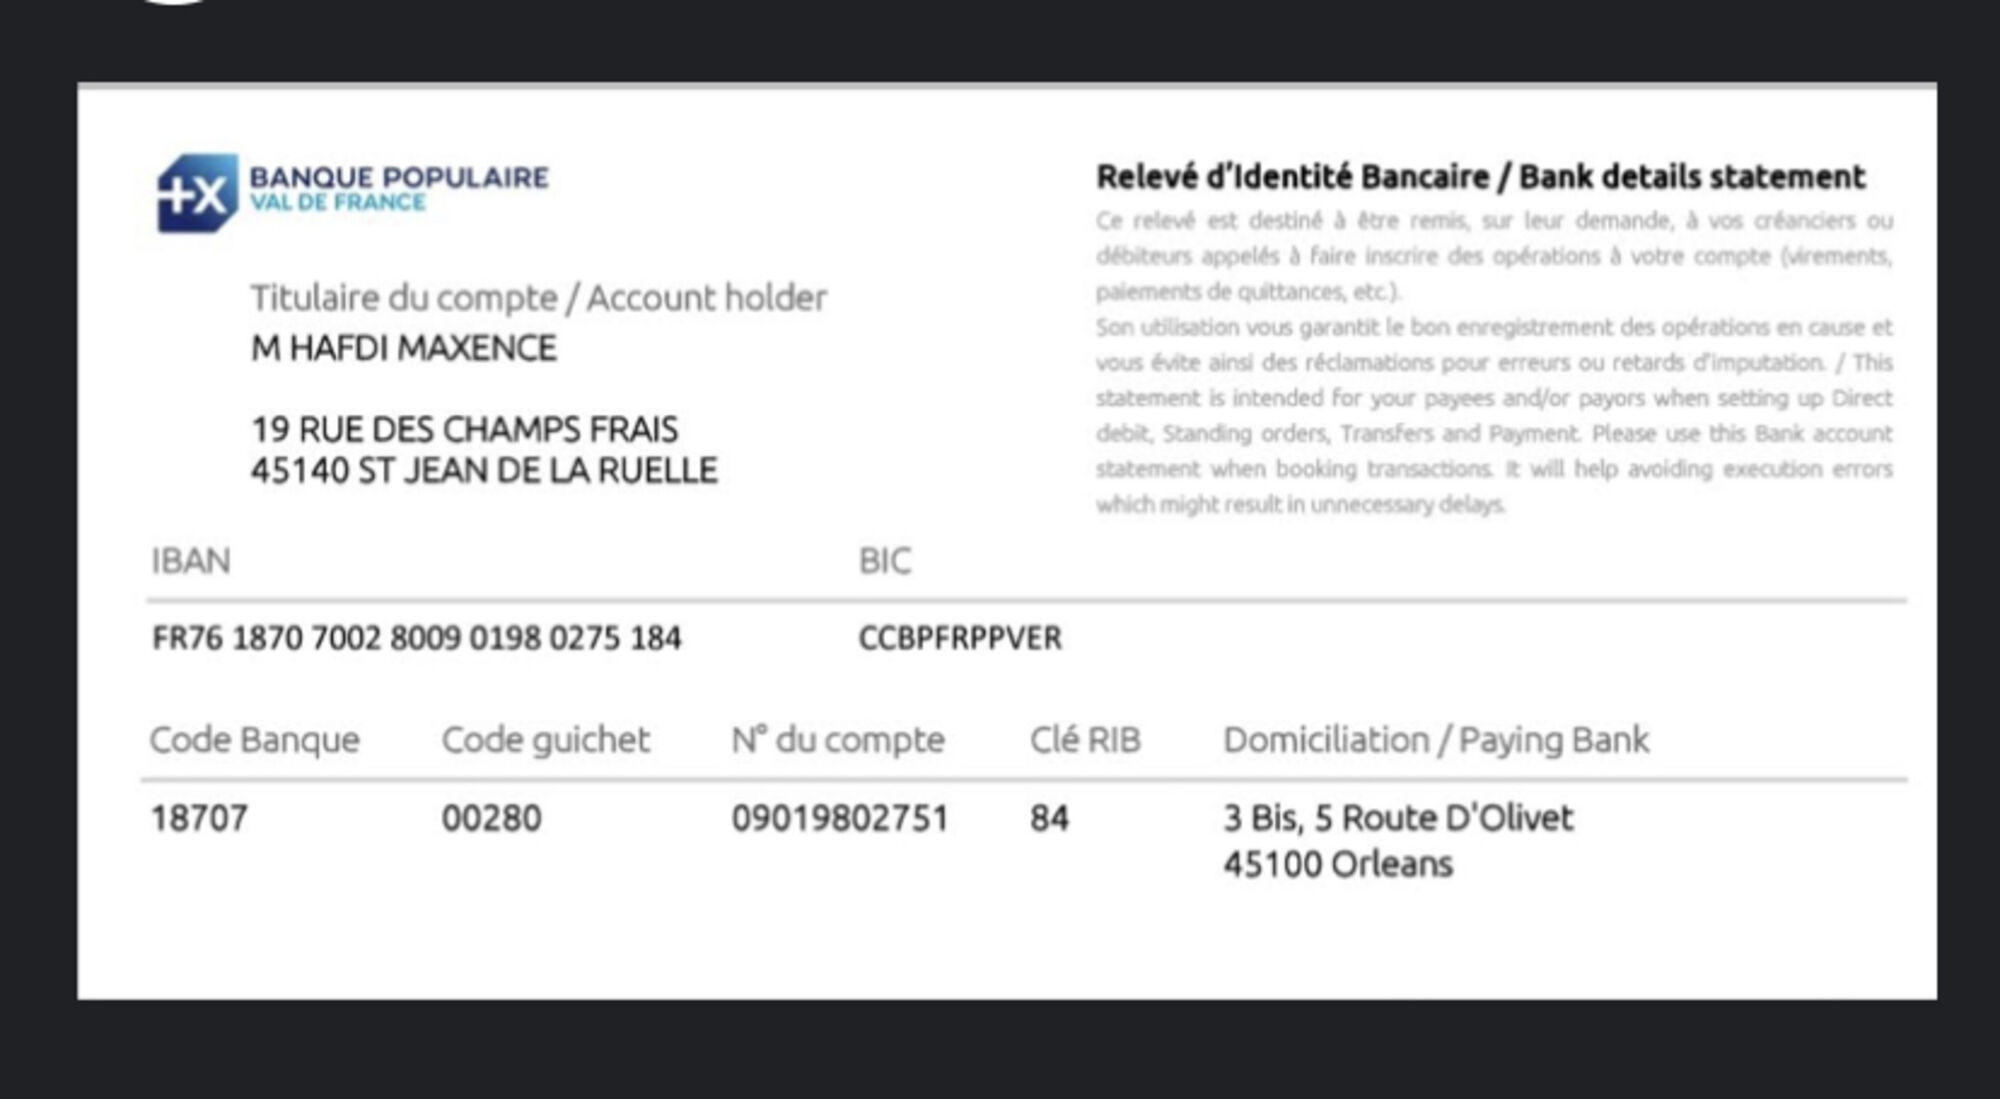Select the bank code 18707
2000x1099 pixels.
click(199, 819)
